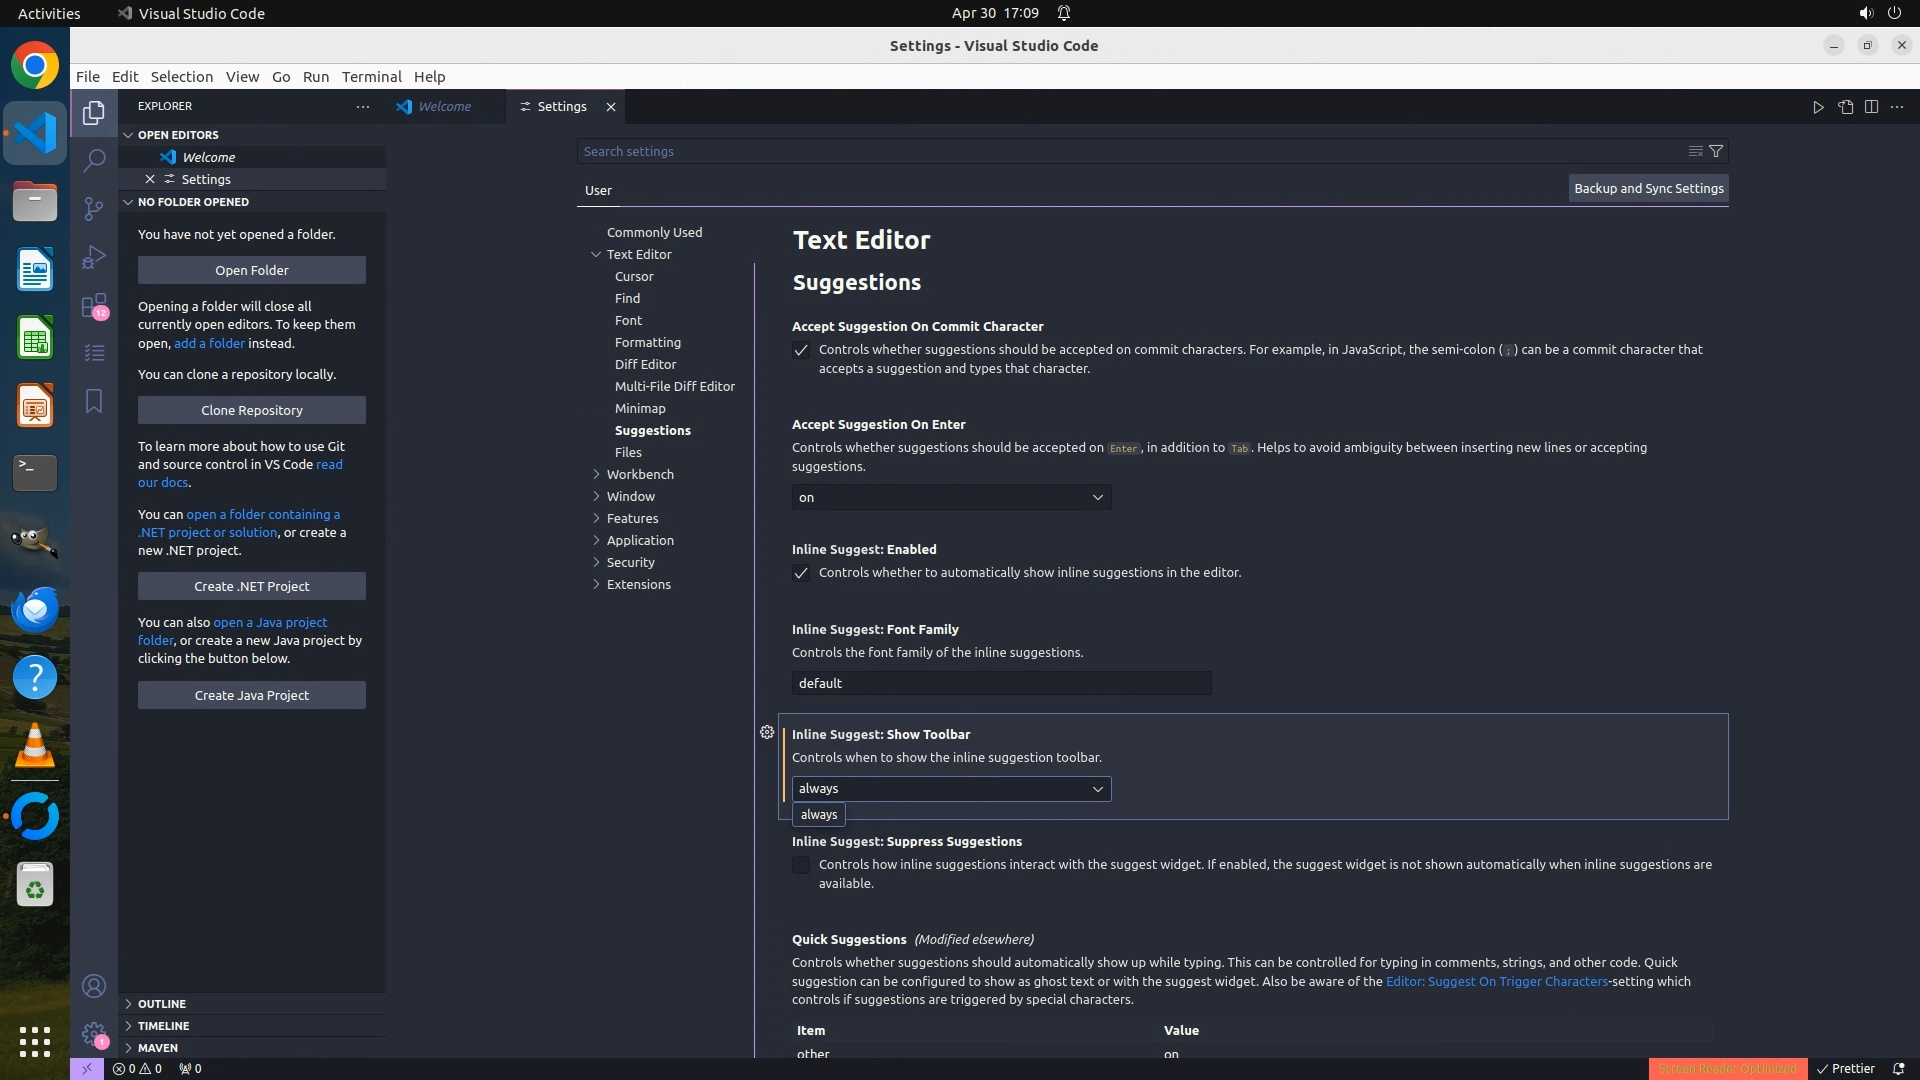1920x1080 pixels.
Task: Open Accept Suggestion On Enter dropdown
Action: 951,497
